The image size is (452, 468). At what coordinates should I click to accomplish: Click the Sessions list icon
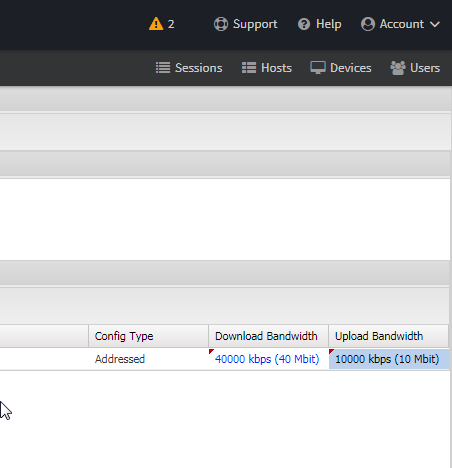(163, 68)
